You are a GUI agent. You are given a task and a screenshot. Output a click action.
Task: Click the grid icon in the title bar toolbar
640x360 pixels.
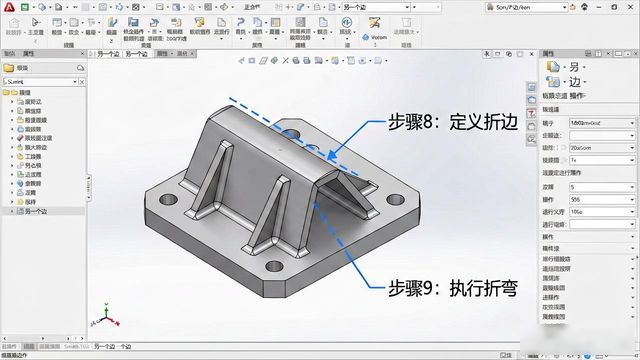point(208,7)
